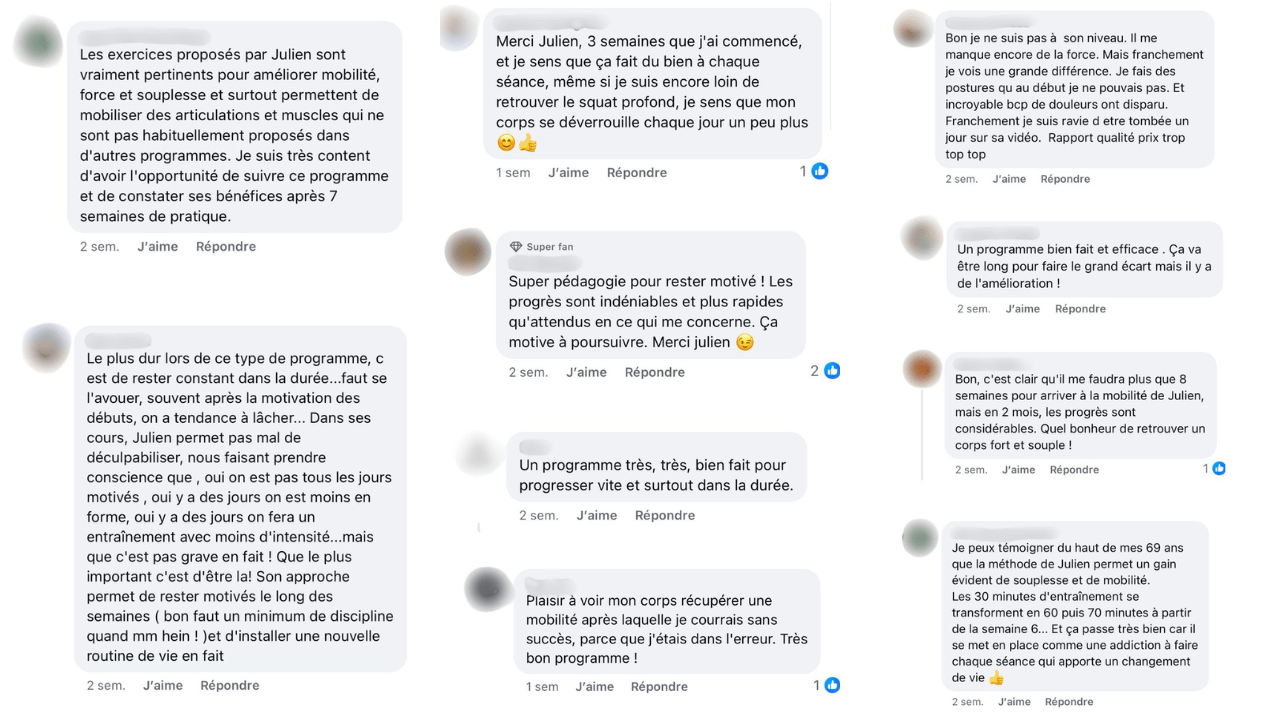Click Répondre under the 'Plaisir à voir' comment

pyautogui.click(x=659, y=686)
